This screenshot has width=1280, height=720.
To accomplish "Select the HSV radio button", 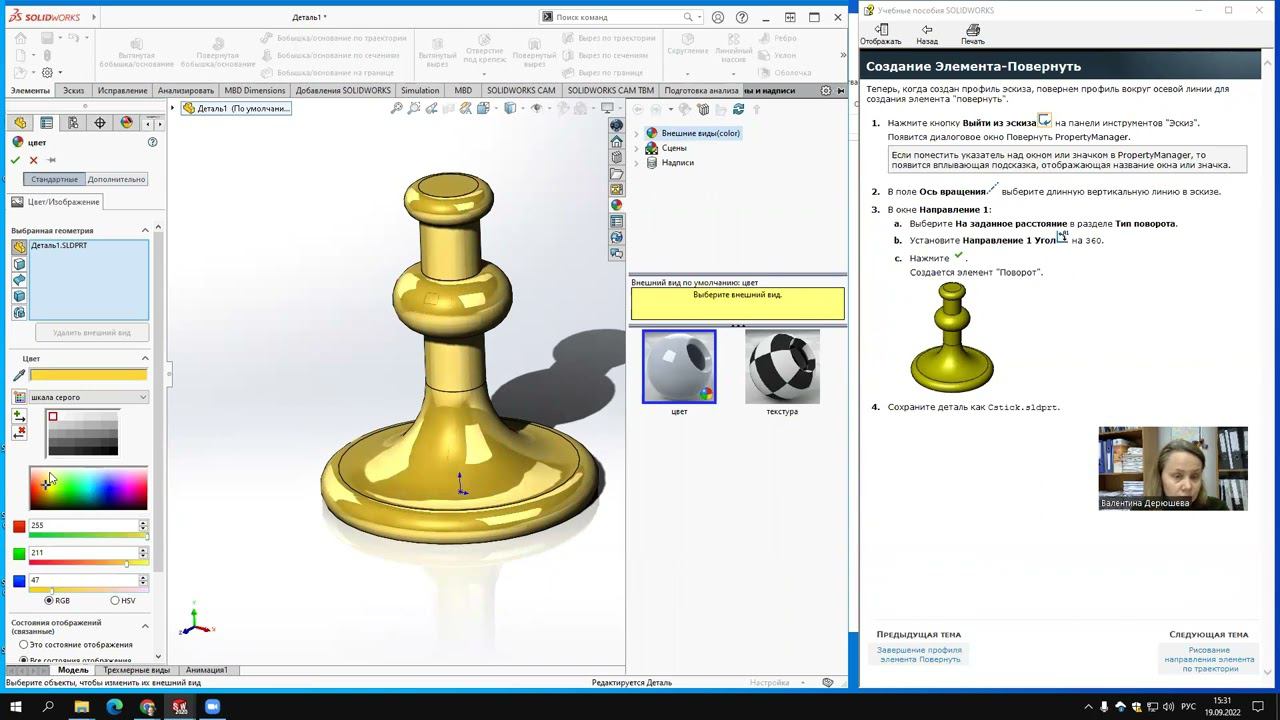I will point(115,601).
